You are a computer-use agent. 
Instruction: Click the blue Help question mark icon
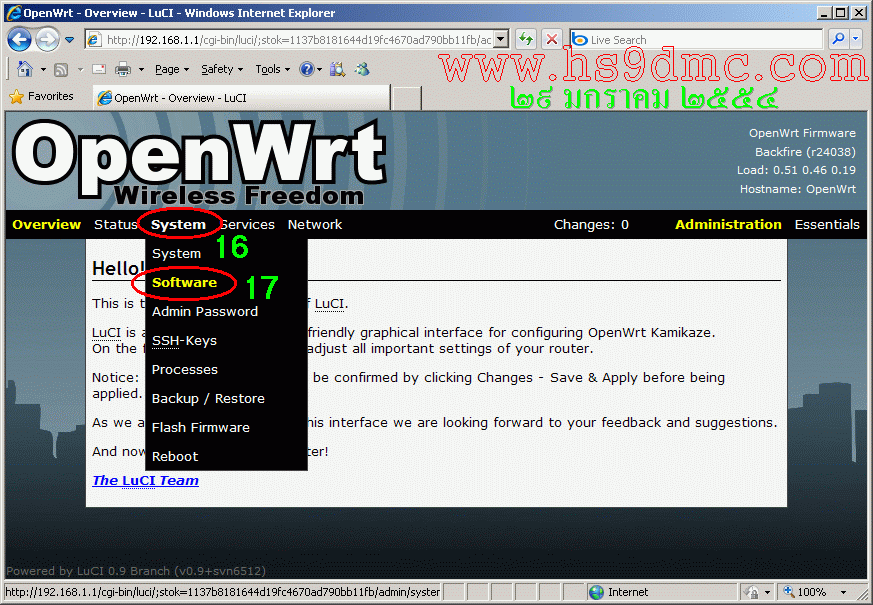[306, 69]
